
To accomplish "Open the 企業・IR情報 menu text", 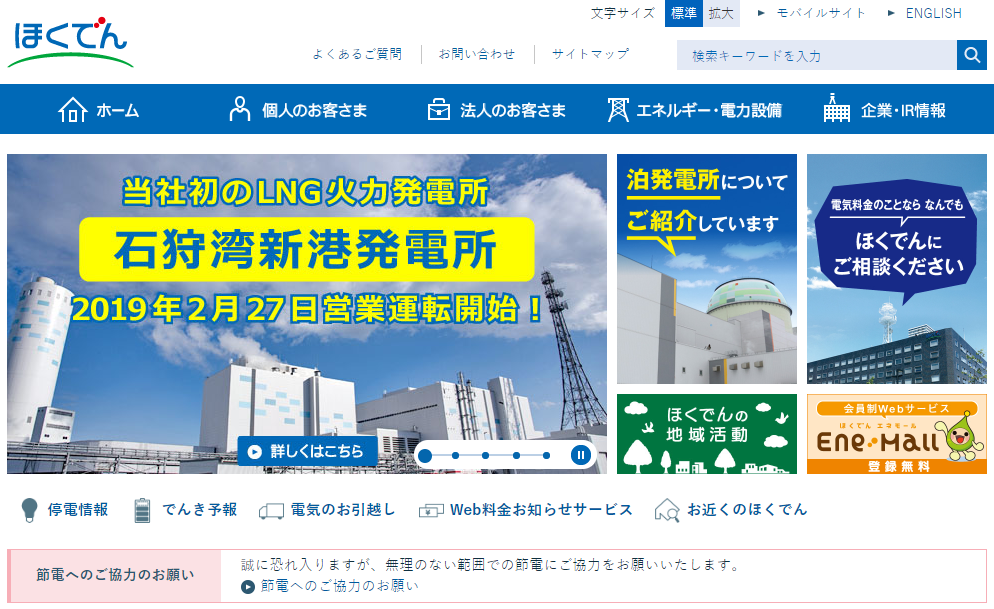I will tap(903, 110).
